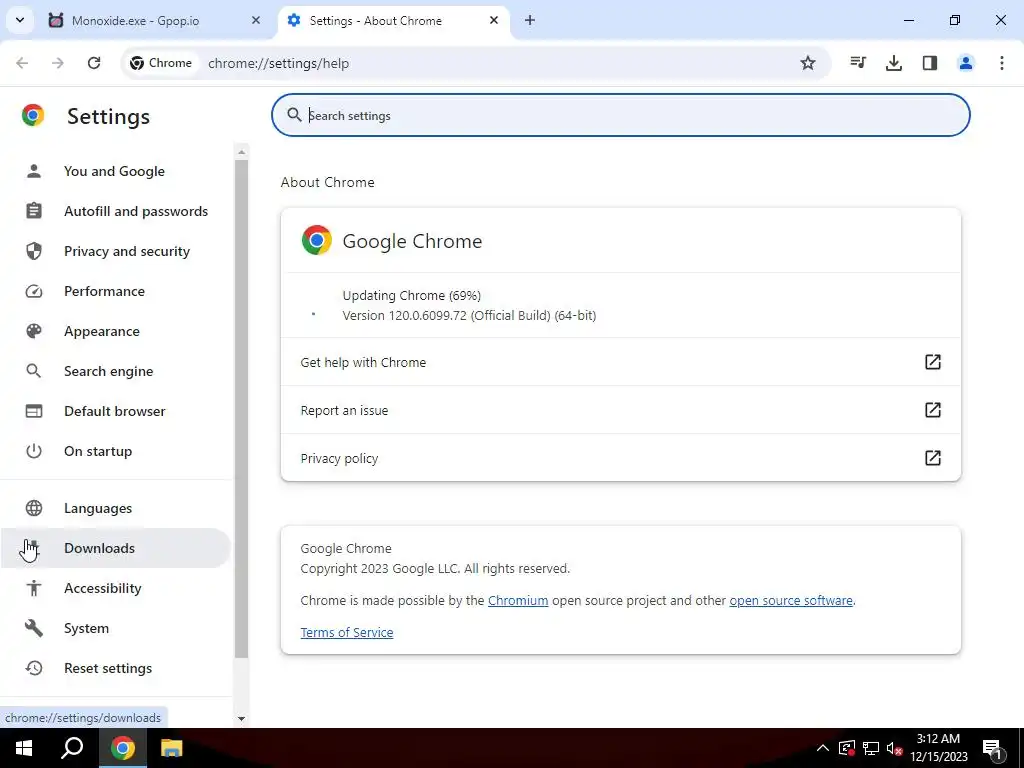This screenshot has height=768, width=1024.
Task: Click the security alert tray icon
Action: [x=846, y=748]
